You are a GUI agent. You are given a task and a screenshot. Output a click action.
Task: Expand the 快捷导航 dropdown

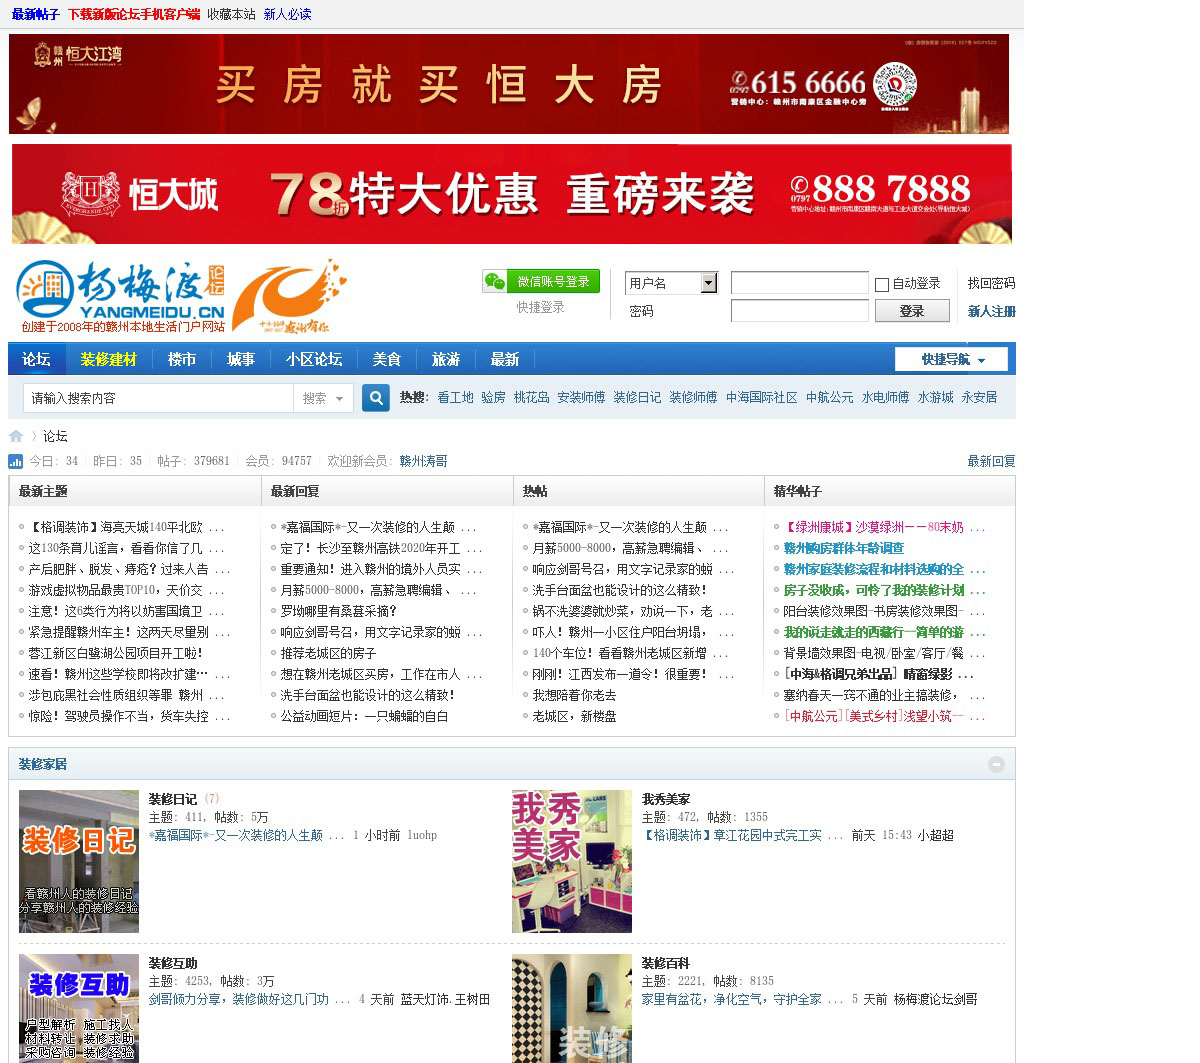(953, 360)
